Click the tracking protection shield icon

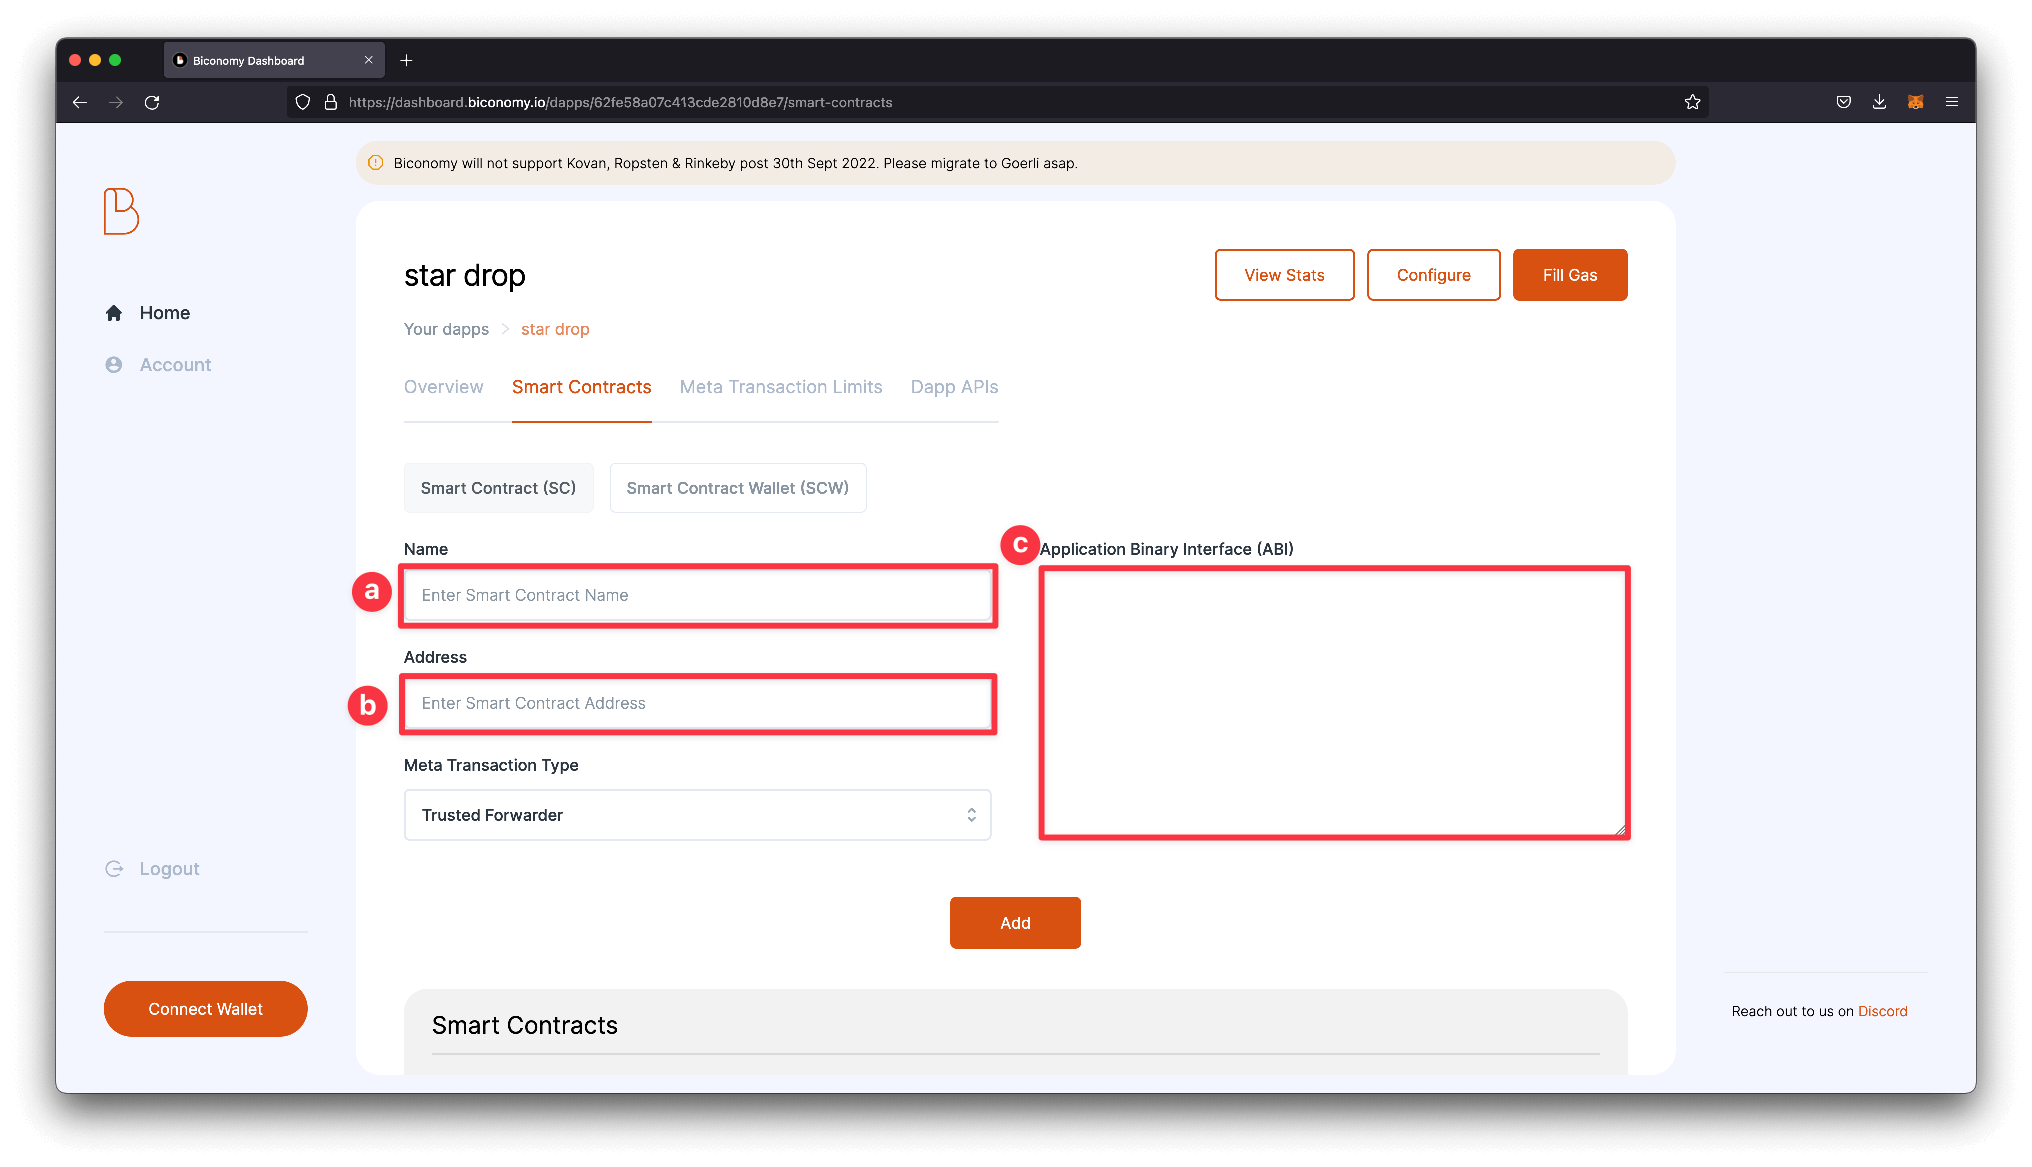[302, 101]
